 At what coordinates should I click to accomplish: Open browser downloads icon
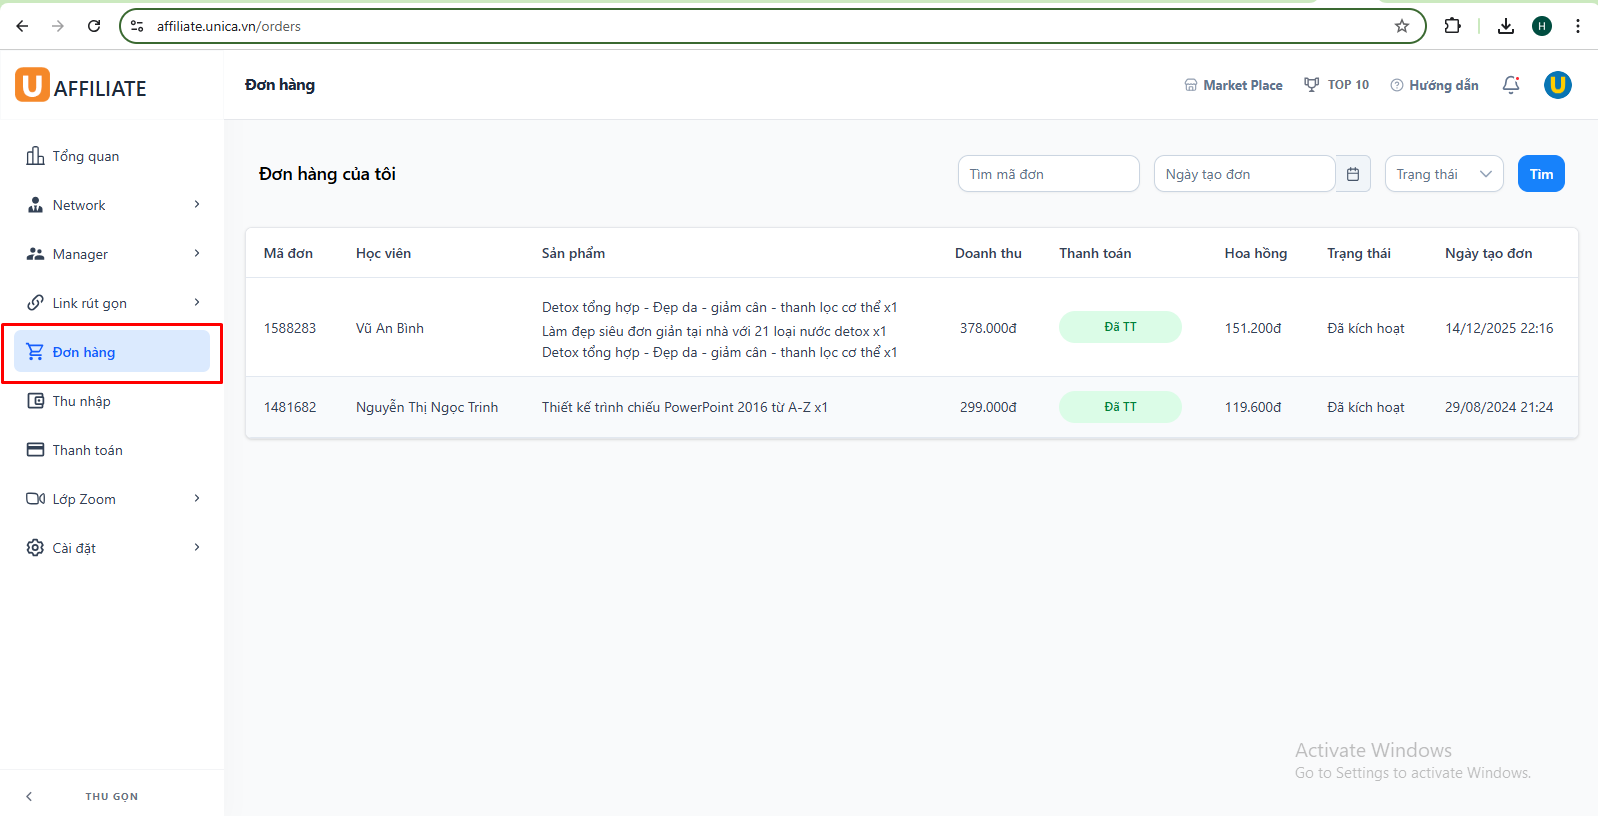(x=1506, y=26)
